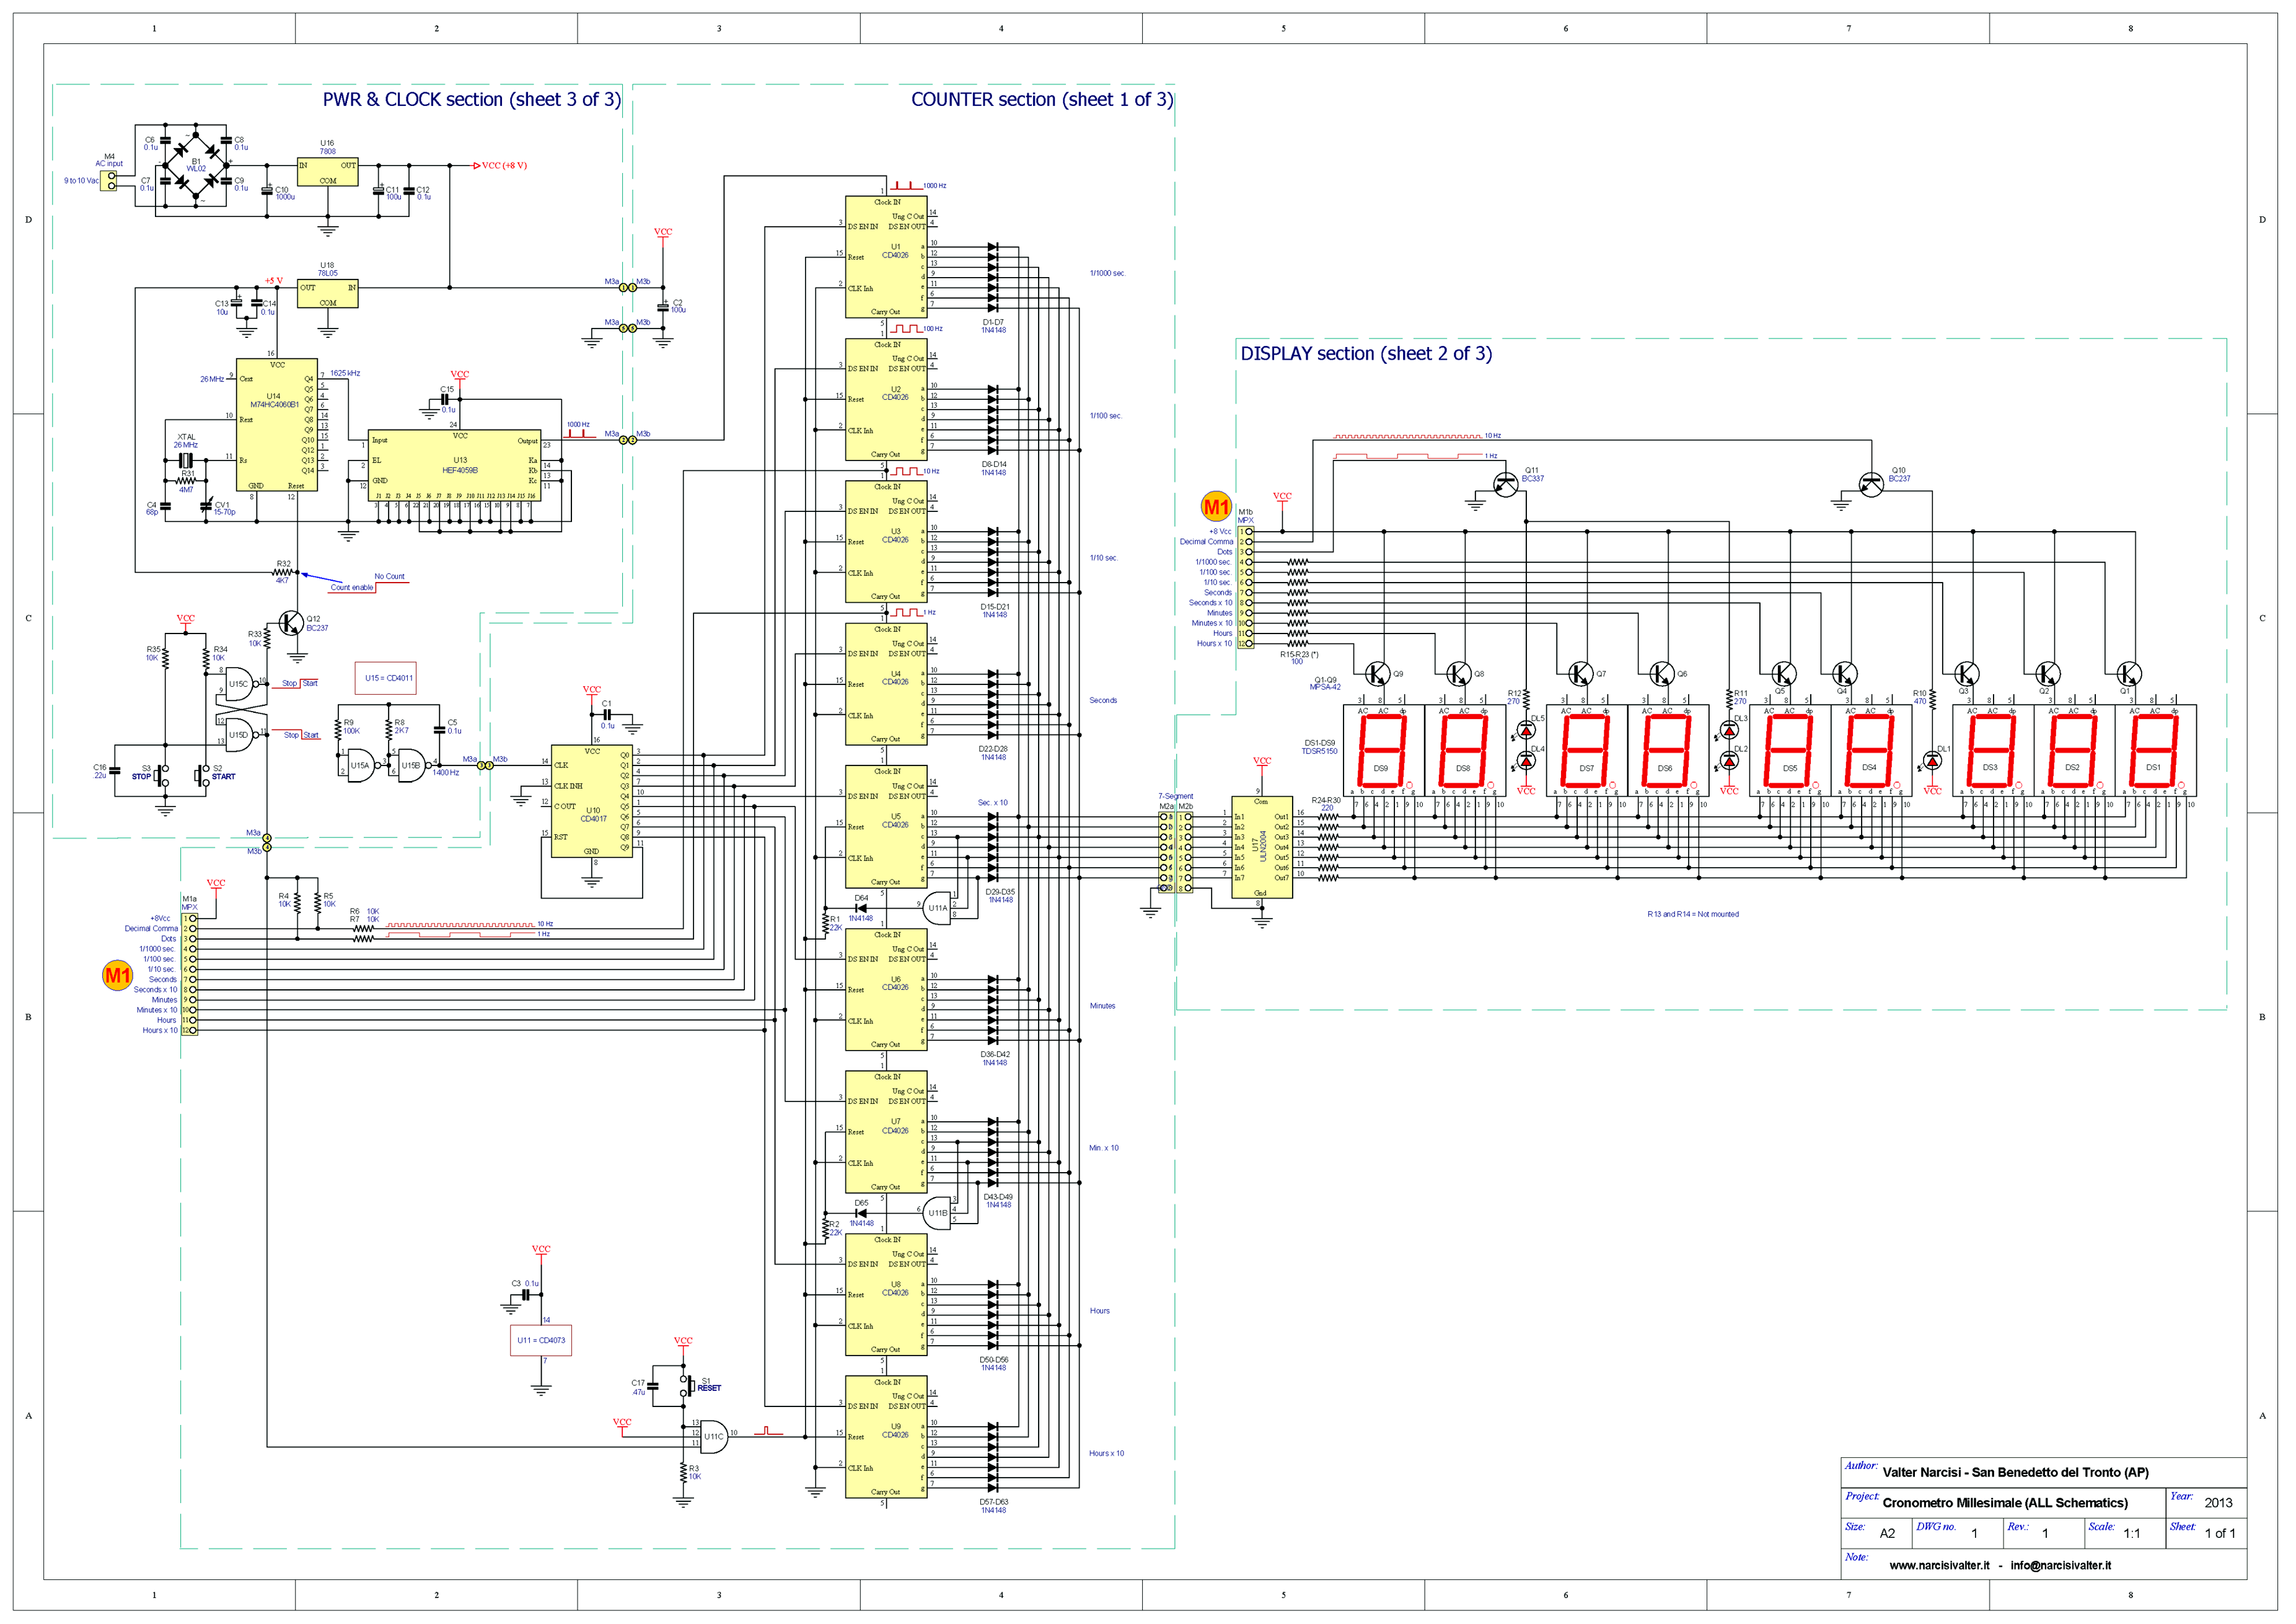This screenshot has width=2296, height=1624.
Task: Select the U11B AND gate
Action: [937, 1214]
